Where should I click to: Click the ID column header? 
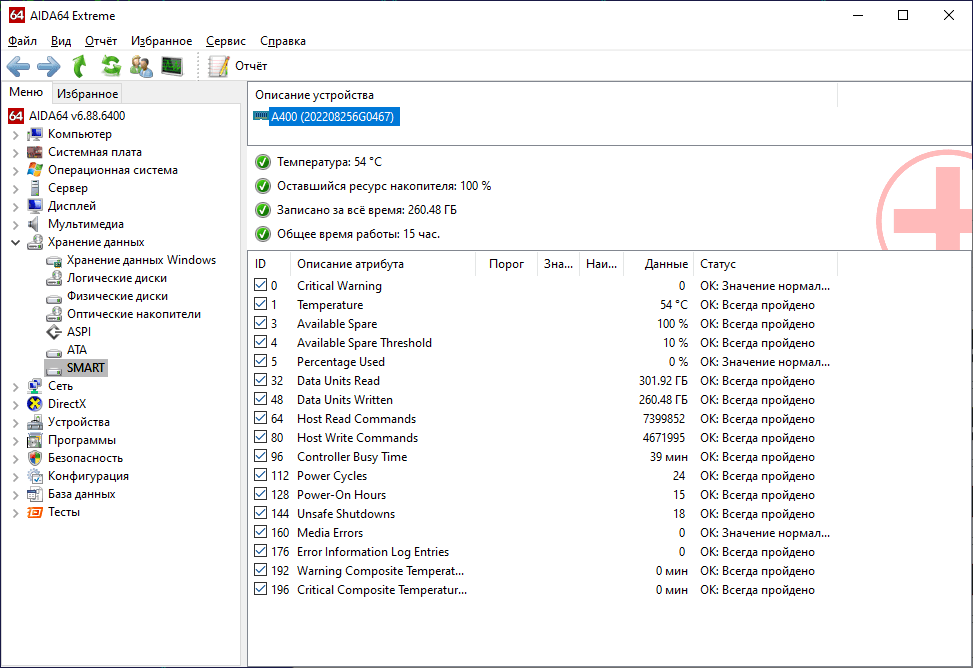click(x=269, y=264)
